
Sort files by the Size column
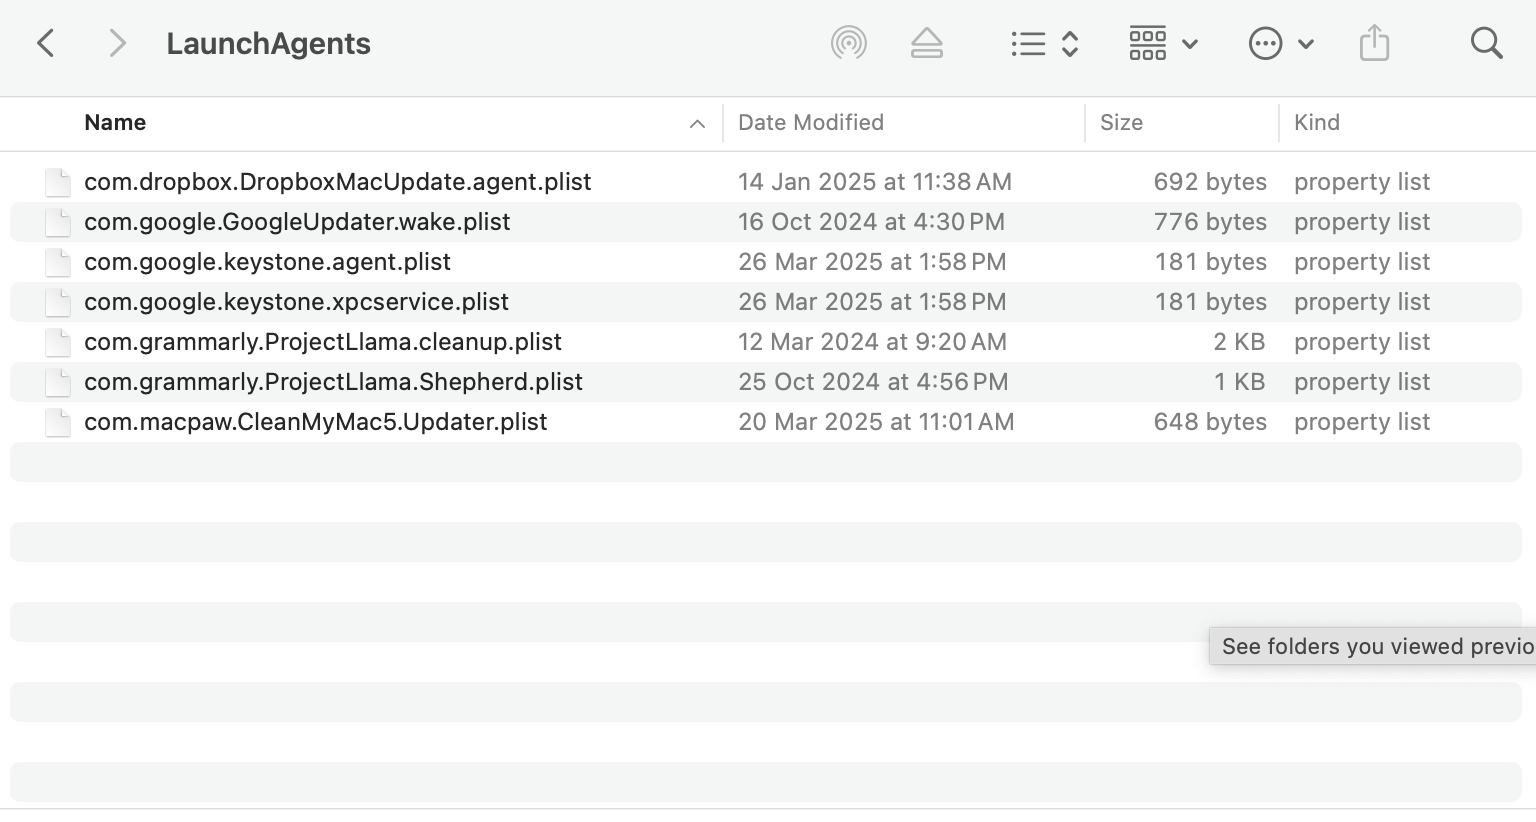tap(1121, 123)
